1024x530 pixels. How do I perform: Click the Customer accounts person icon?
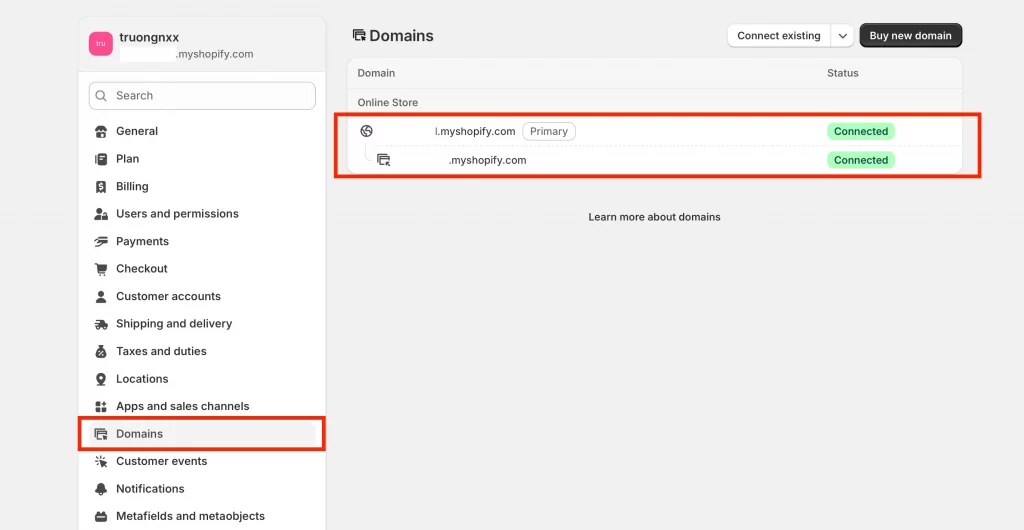coord(101,297)
